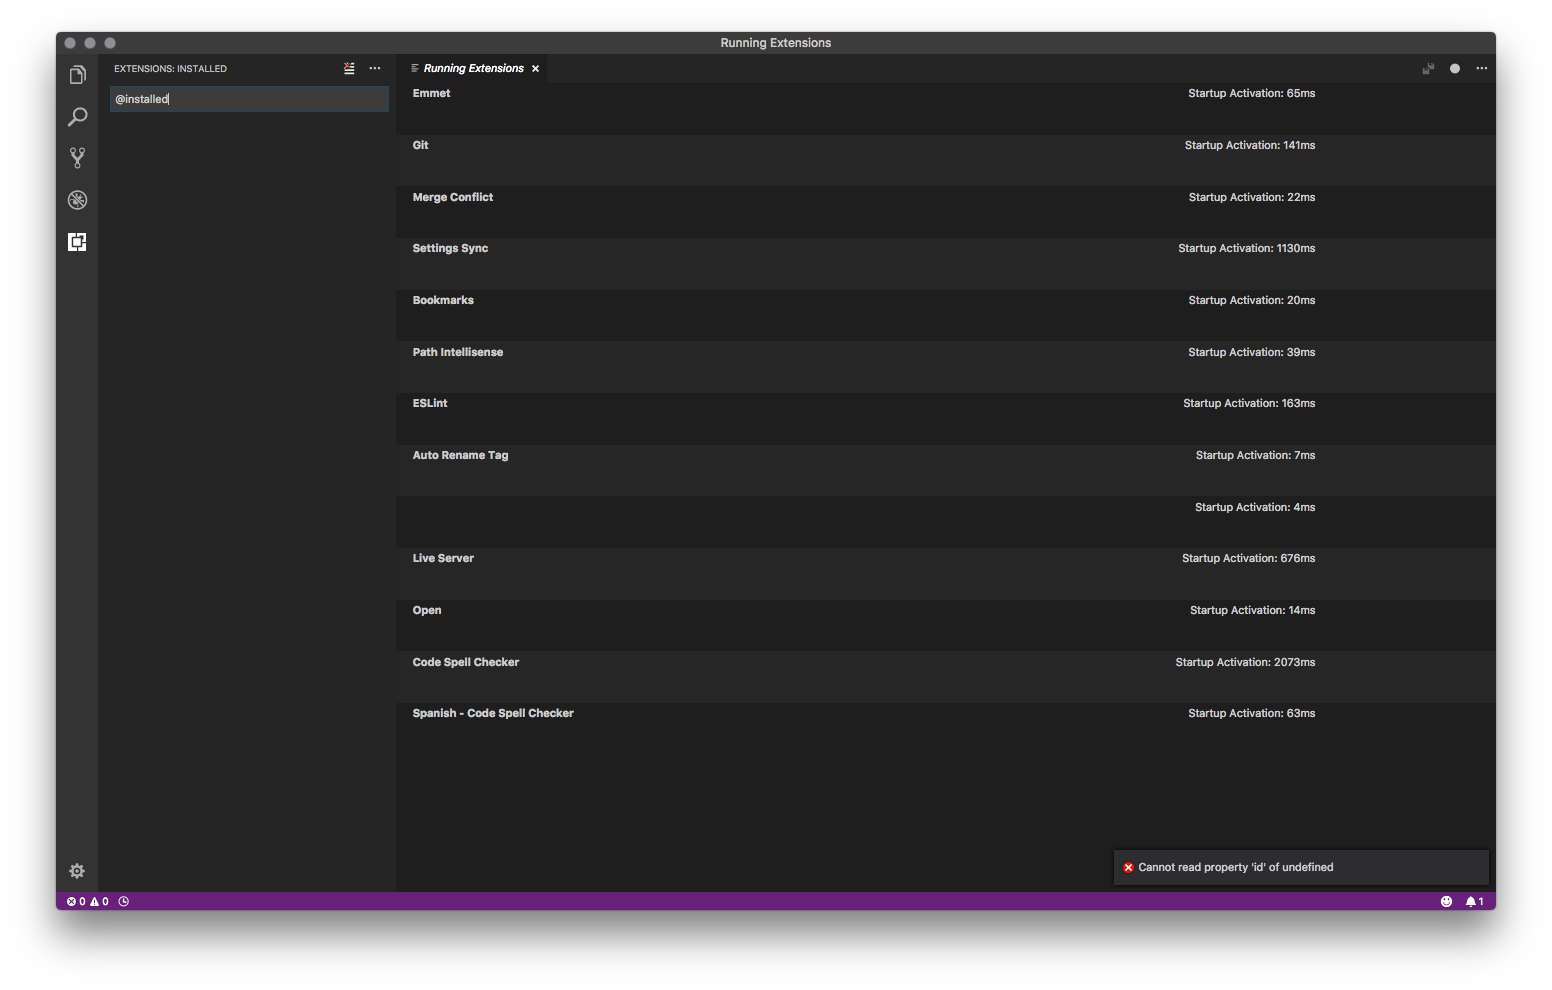Click the clock icon in the status bar

(123, 901)
